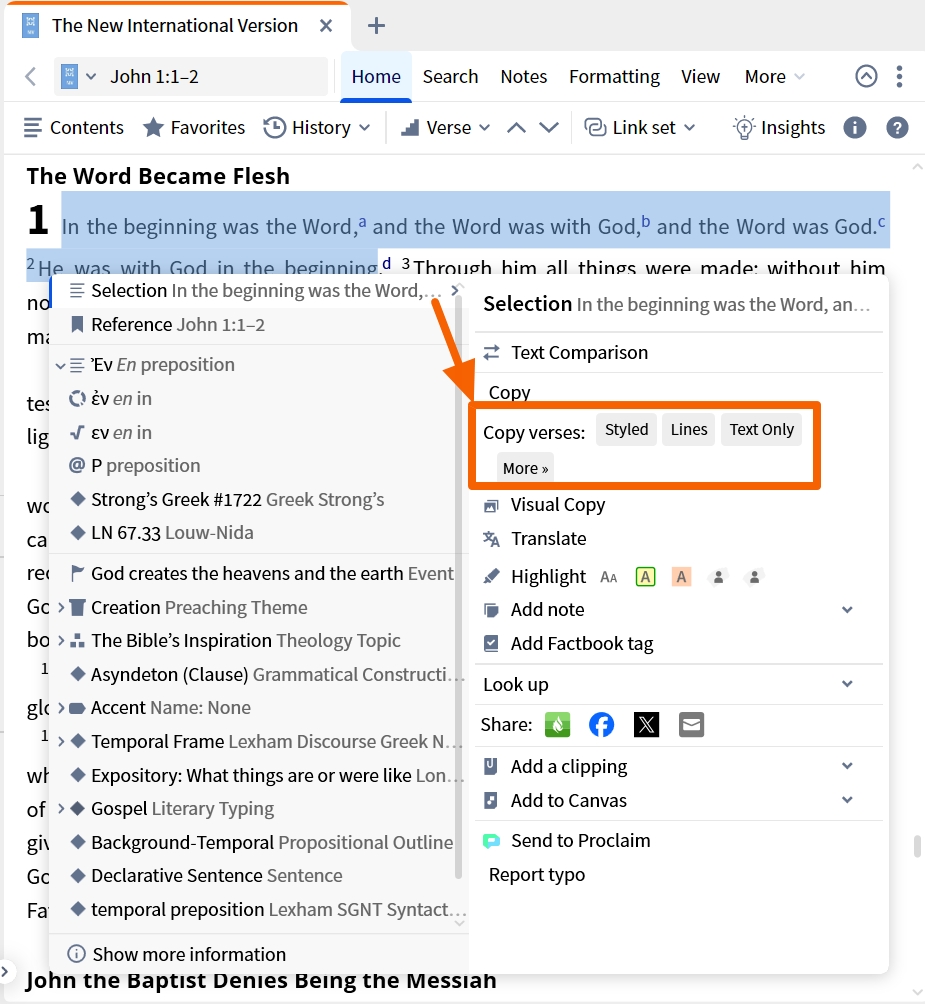Viewport: 925px width, 1004px height.
Task: Click the back navigation arrow
Action: point(30,76)
